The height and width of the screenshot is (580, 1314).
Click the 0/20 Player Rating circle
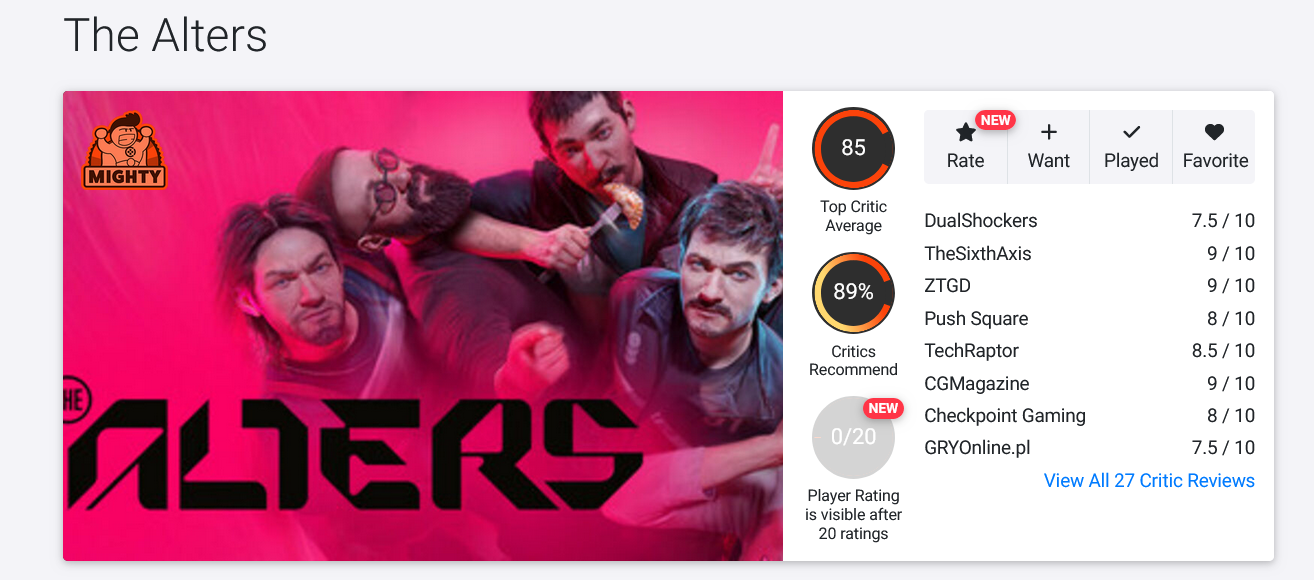point(853,437)
